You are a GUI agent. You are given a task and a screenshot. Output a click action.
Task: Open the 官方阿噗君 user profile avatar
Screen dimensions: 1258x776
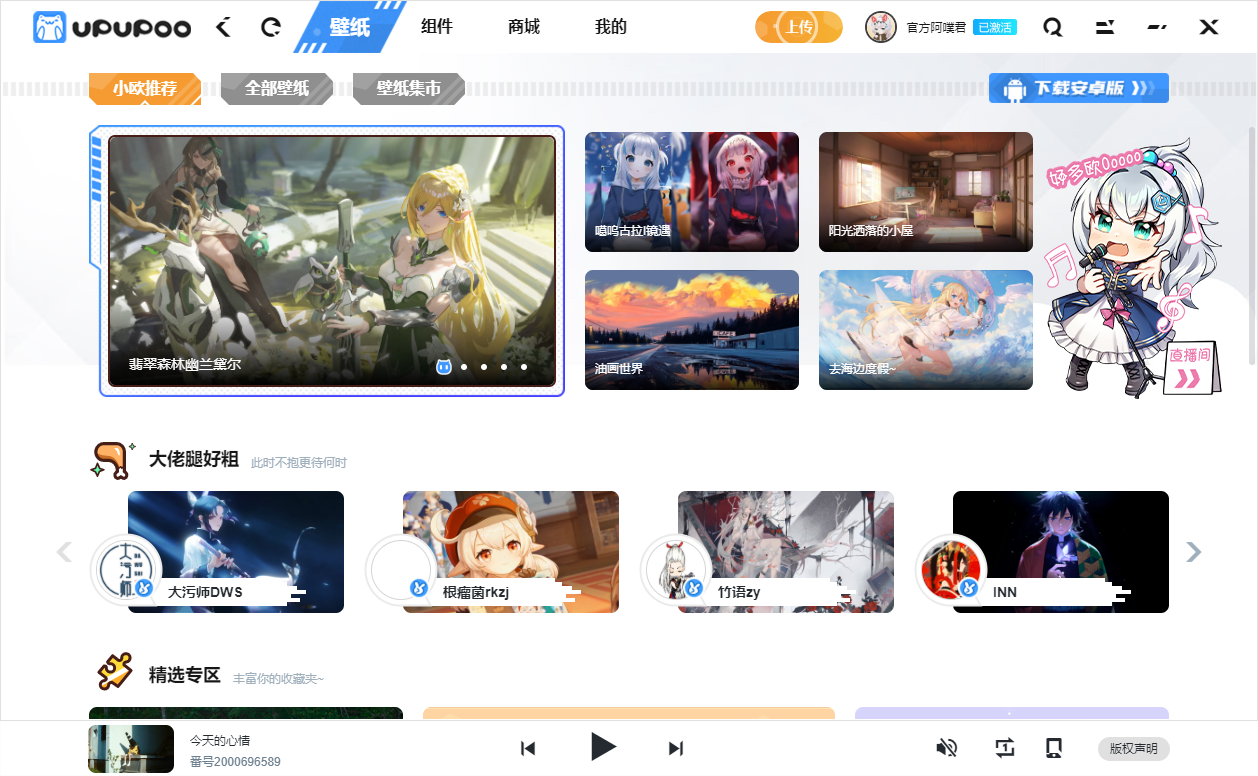coord(880,27)
